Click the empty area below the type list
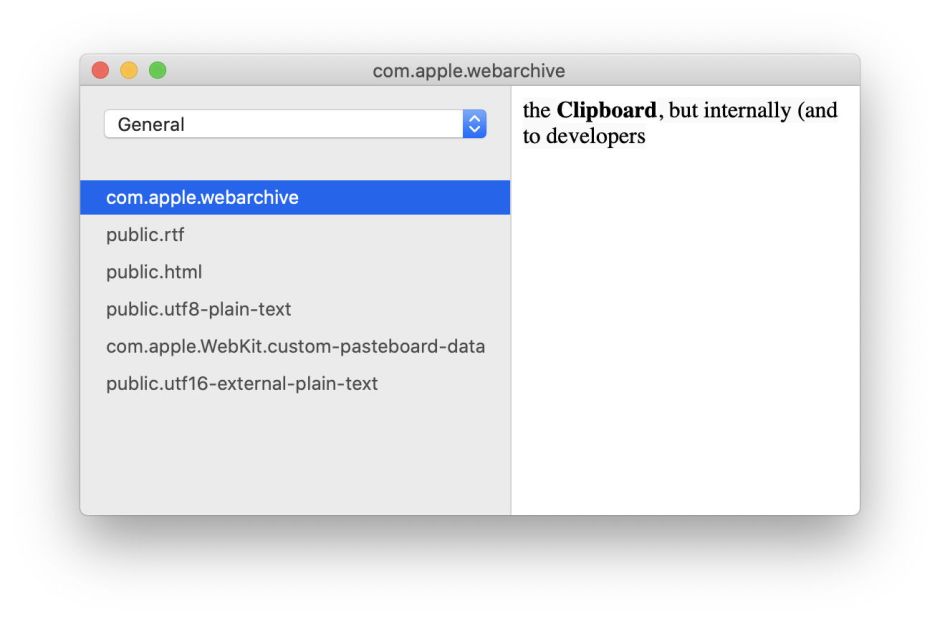This screenshot has width=940, height=621. 295,455
